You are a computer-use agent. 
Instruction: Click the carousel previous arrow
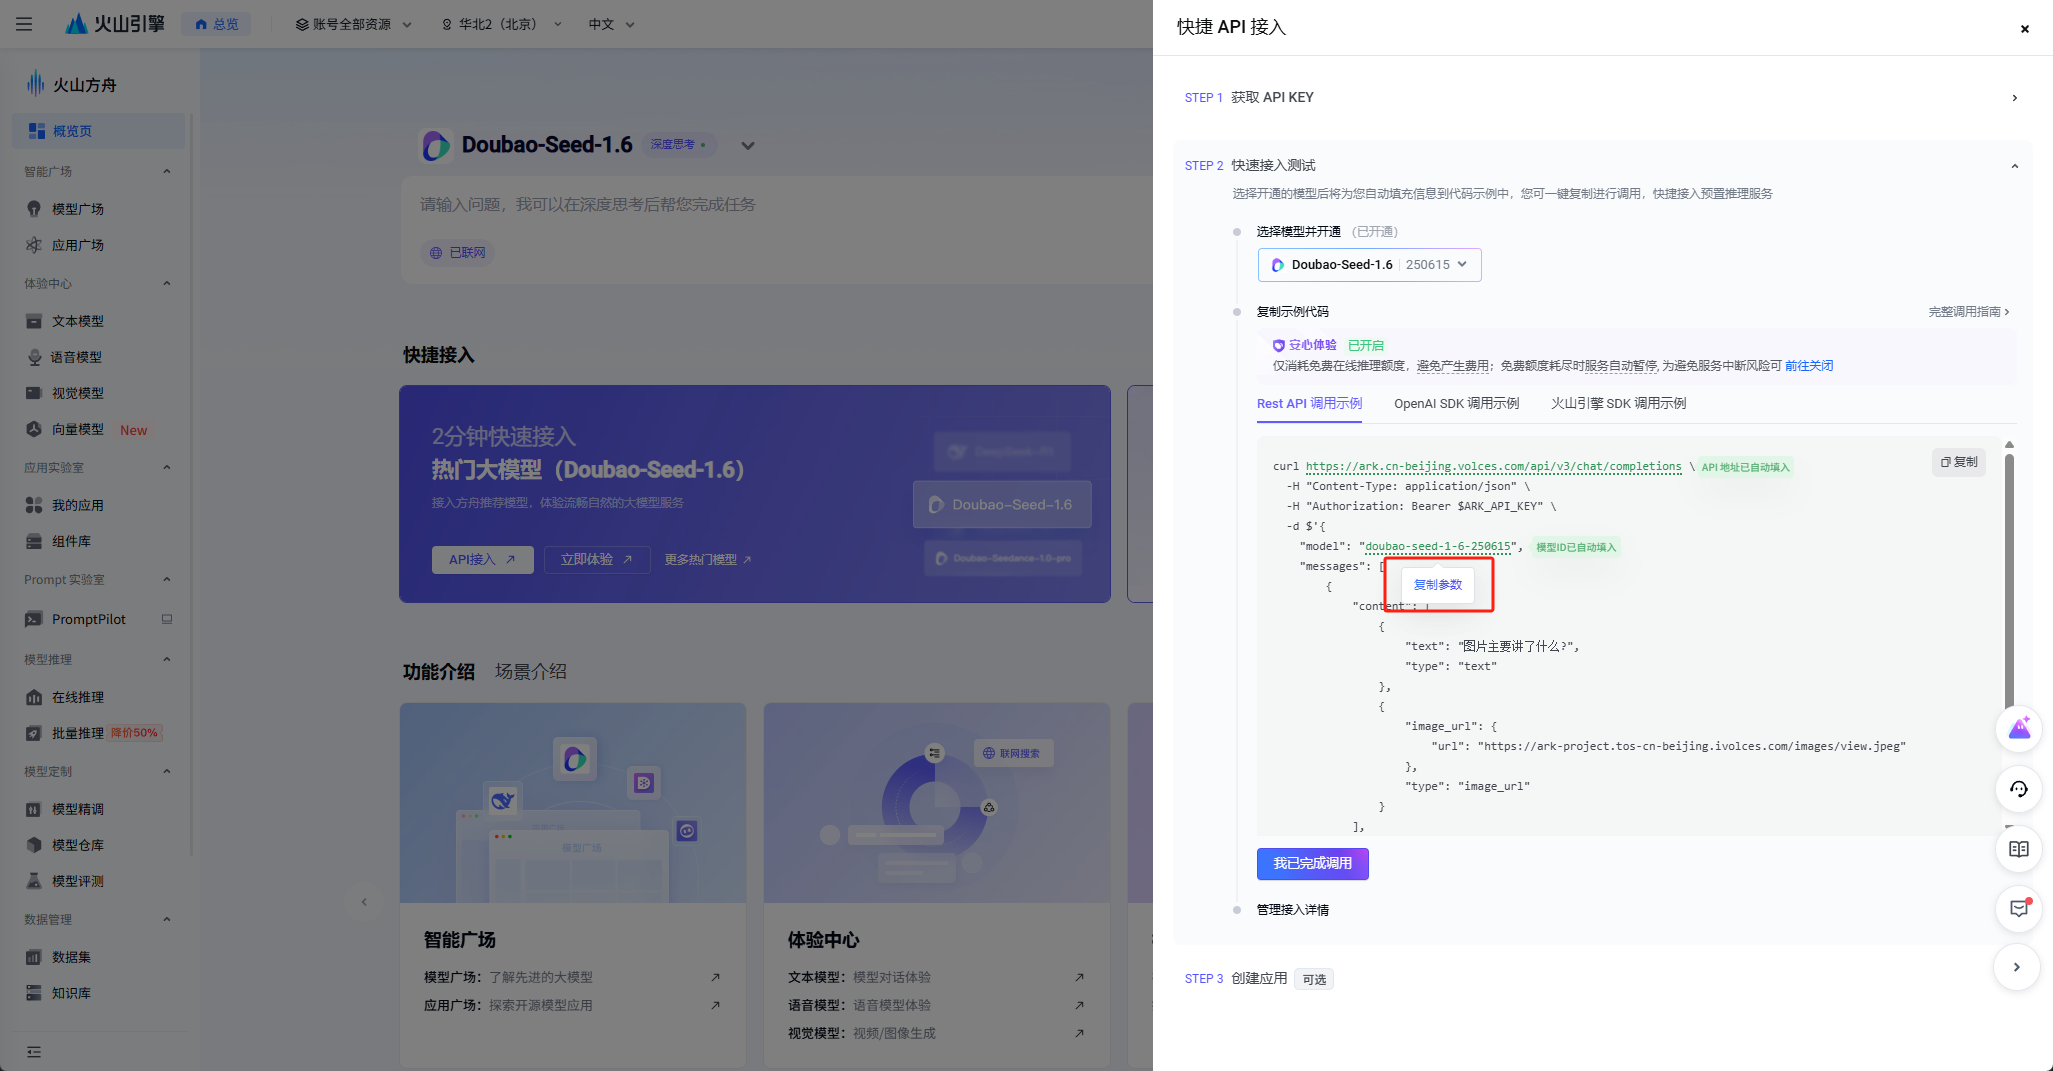(x=364, y=902)
